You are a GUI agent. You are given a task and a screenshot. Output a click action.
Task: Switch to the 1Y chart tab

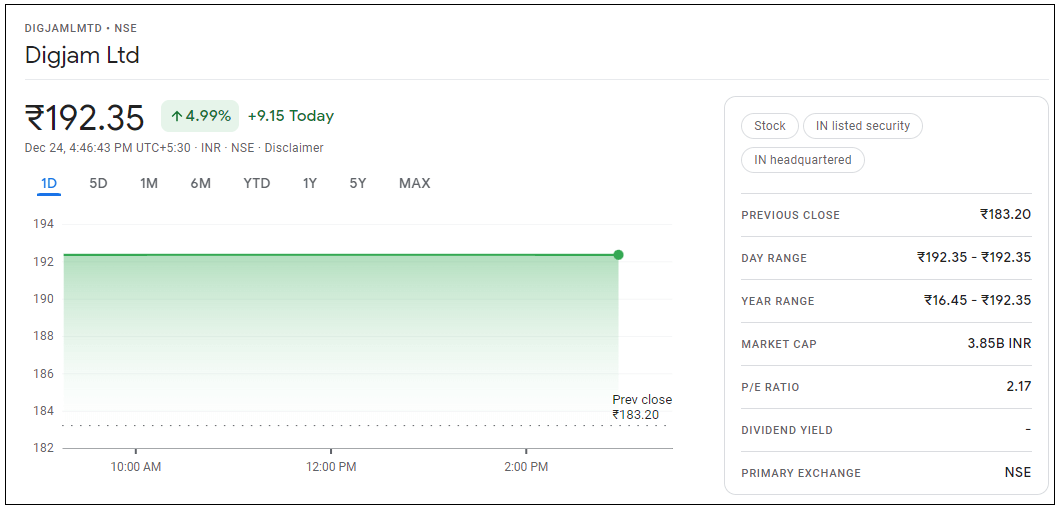(x=310, y=183)
